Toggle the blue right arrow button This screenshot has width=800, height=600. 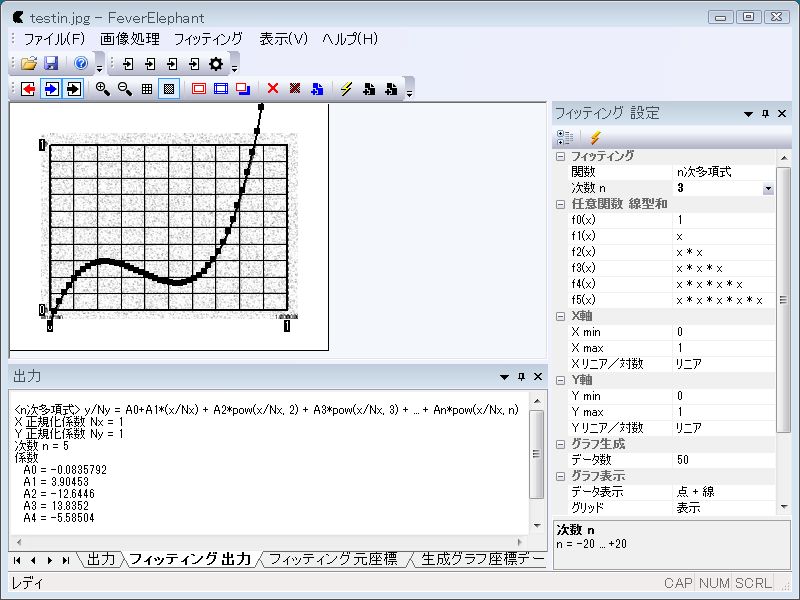[x=50, y=89]
